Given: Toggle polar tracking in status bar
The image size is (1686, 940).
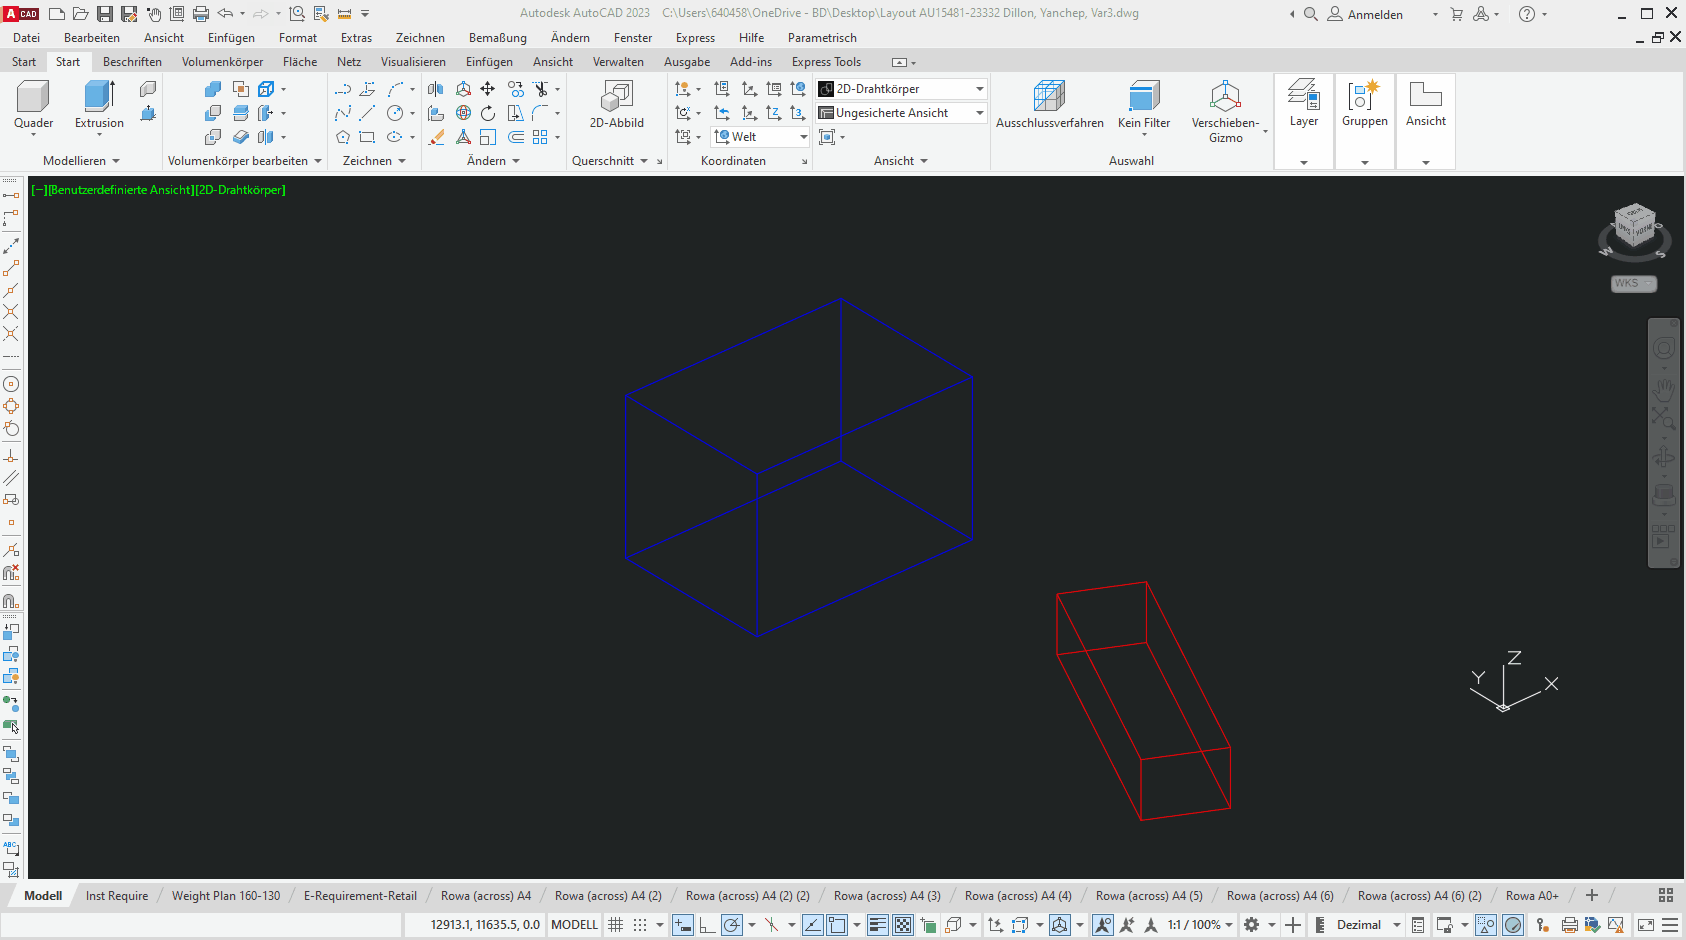Looking at the screenshot, I should 732,925.
